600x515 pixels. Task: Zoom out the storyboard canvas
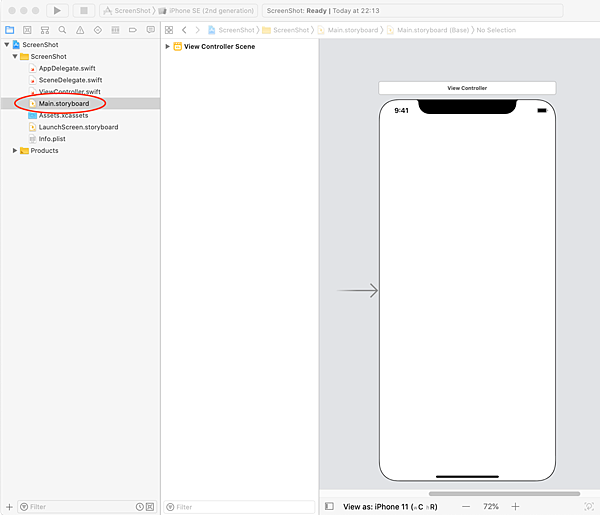pyautogui.click(x=466, y=507)
